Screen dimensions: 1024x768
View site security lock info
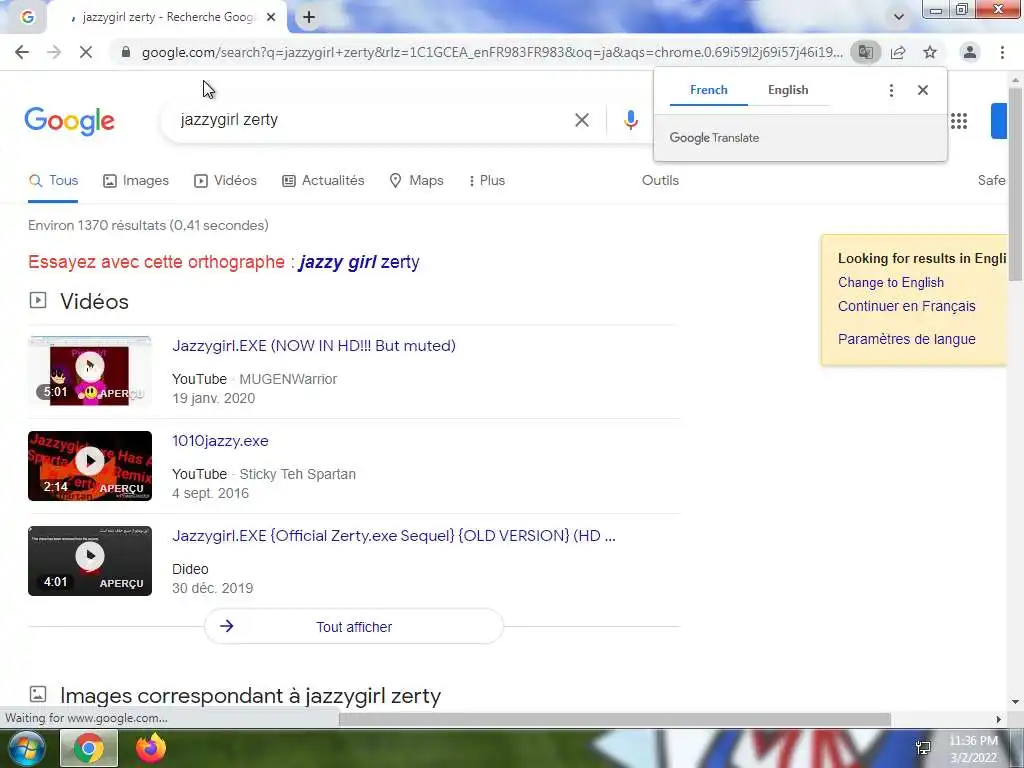tap(126, 52)
